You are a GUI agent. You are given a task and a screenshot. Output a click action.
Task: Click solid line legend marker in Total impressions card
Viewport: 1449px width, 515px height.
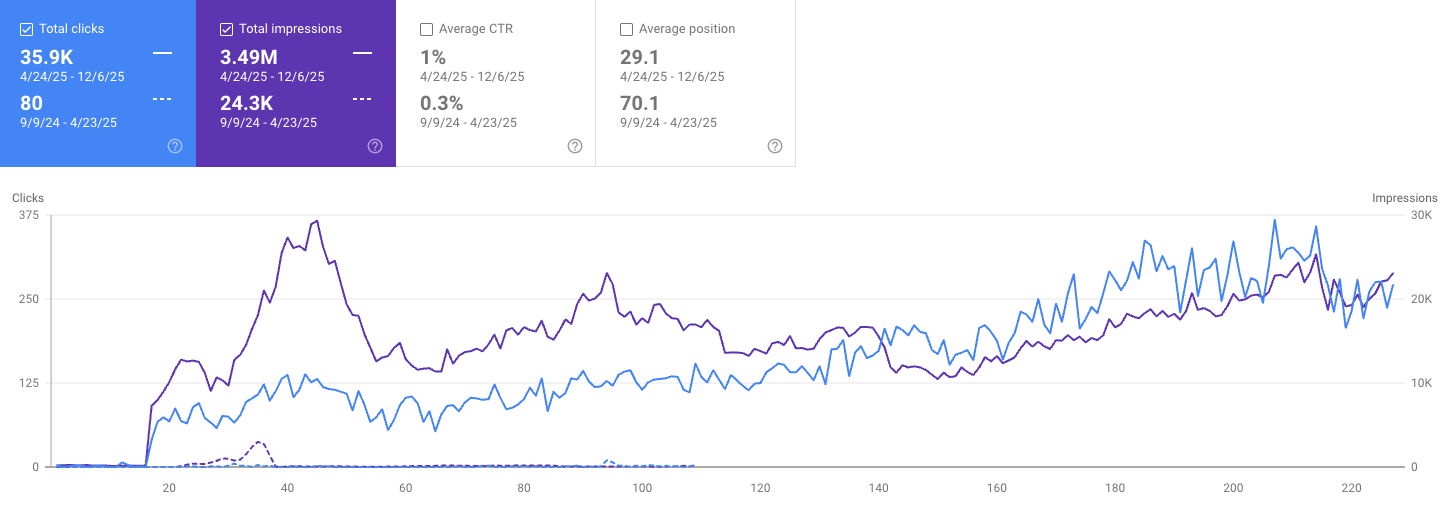pyautogui.click(x=362, y=52)
